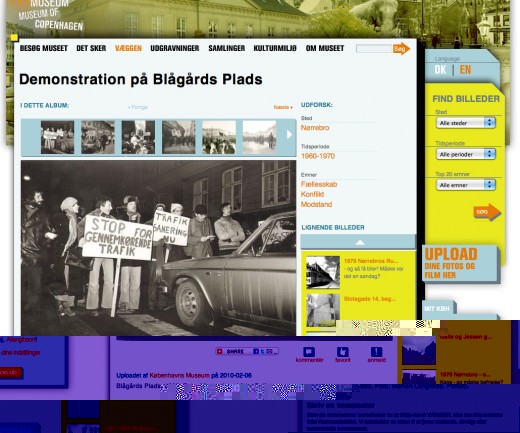Select the sixth album thumbnail

[x=259, y=137]
